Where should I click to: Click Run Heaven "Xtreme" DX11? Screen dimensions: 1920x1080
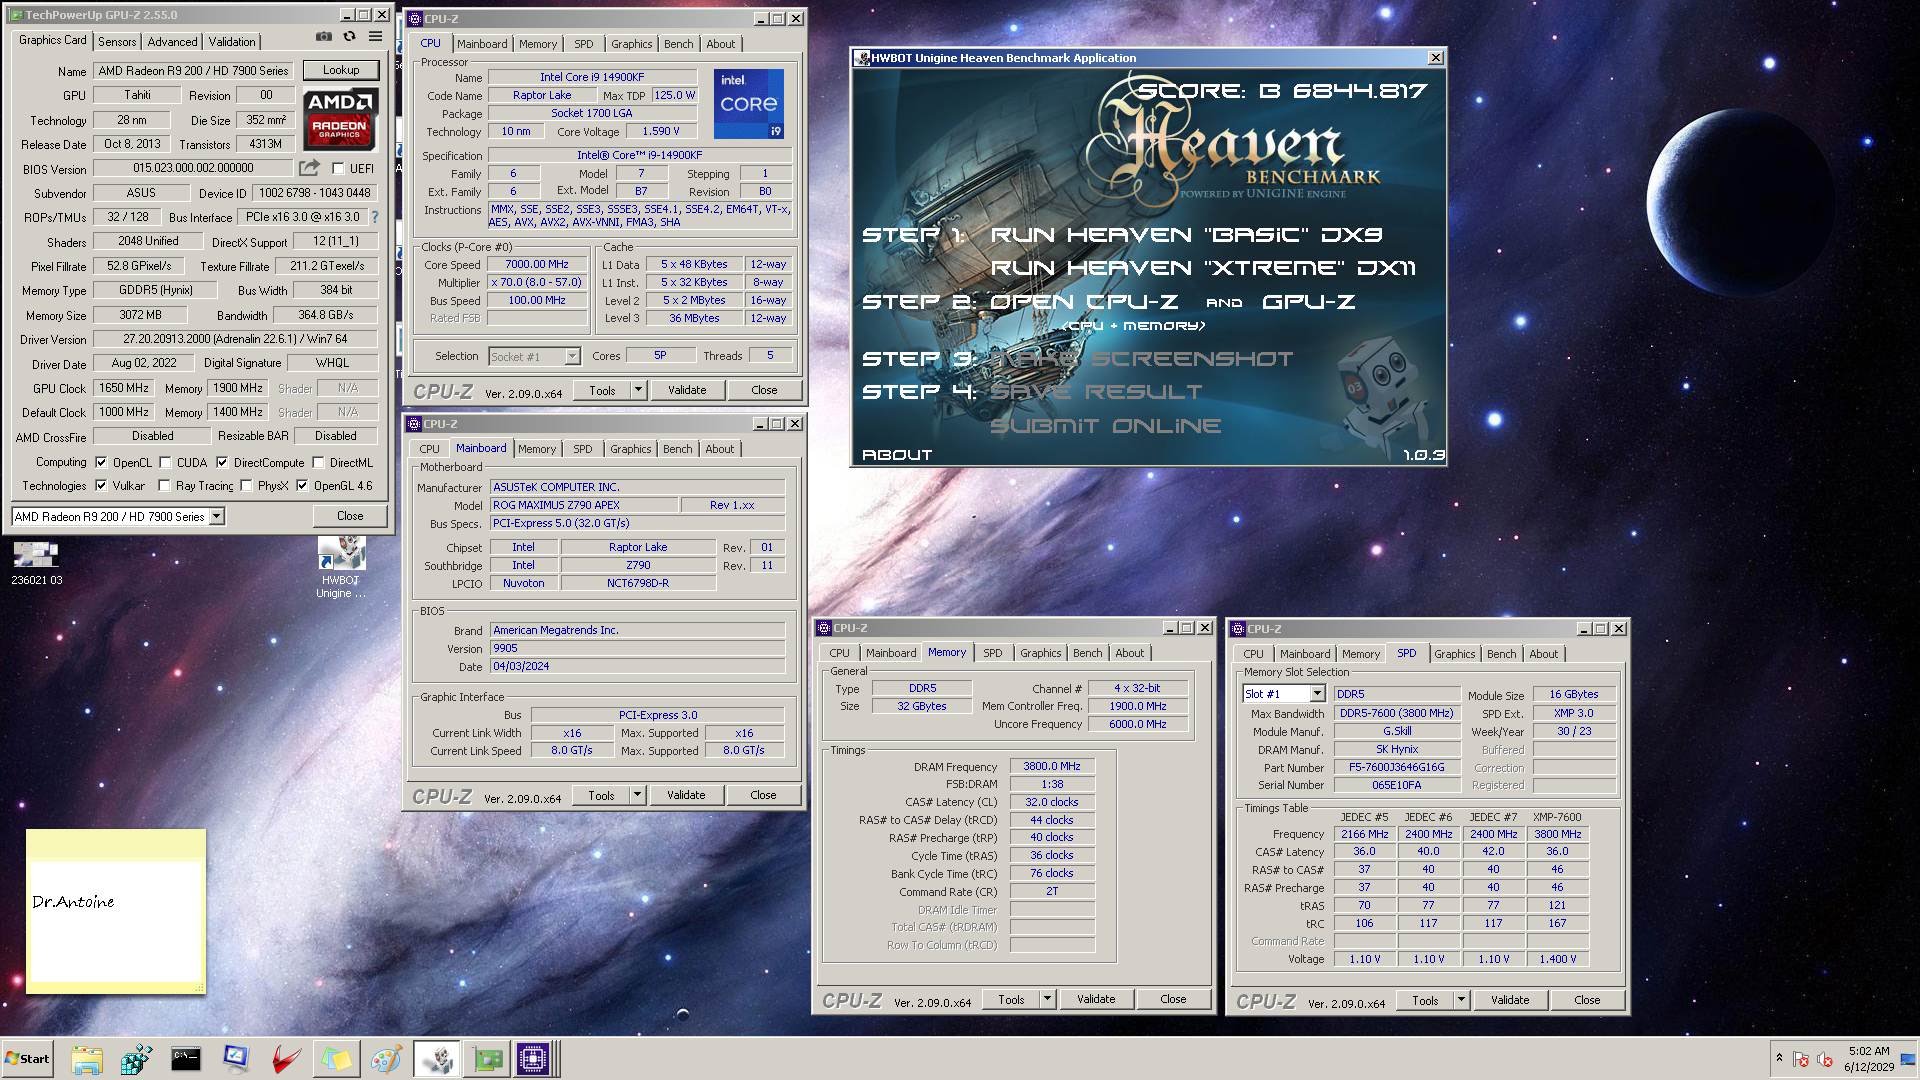click(1203, 267)
